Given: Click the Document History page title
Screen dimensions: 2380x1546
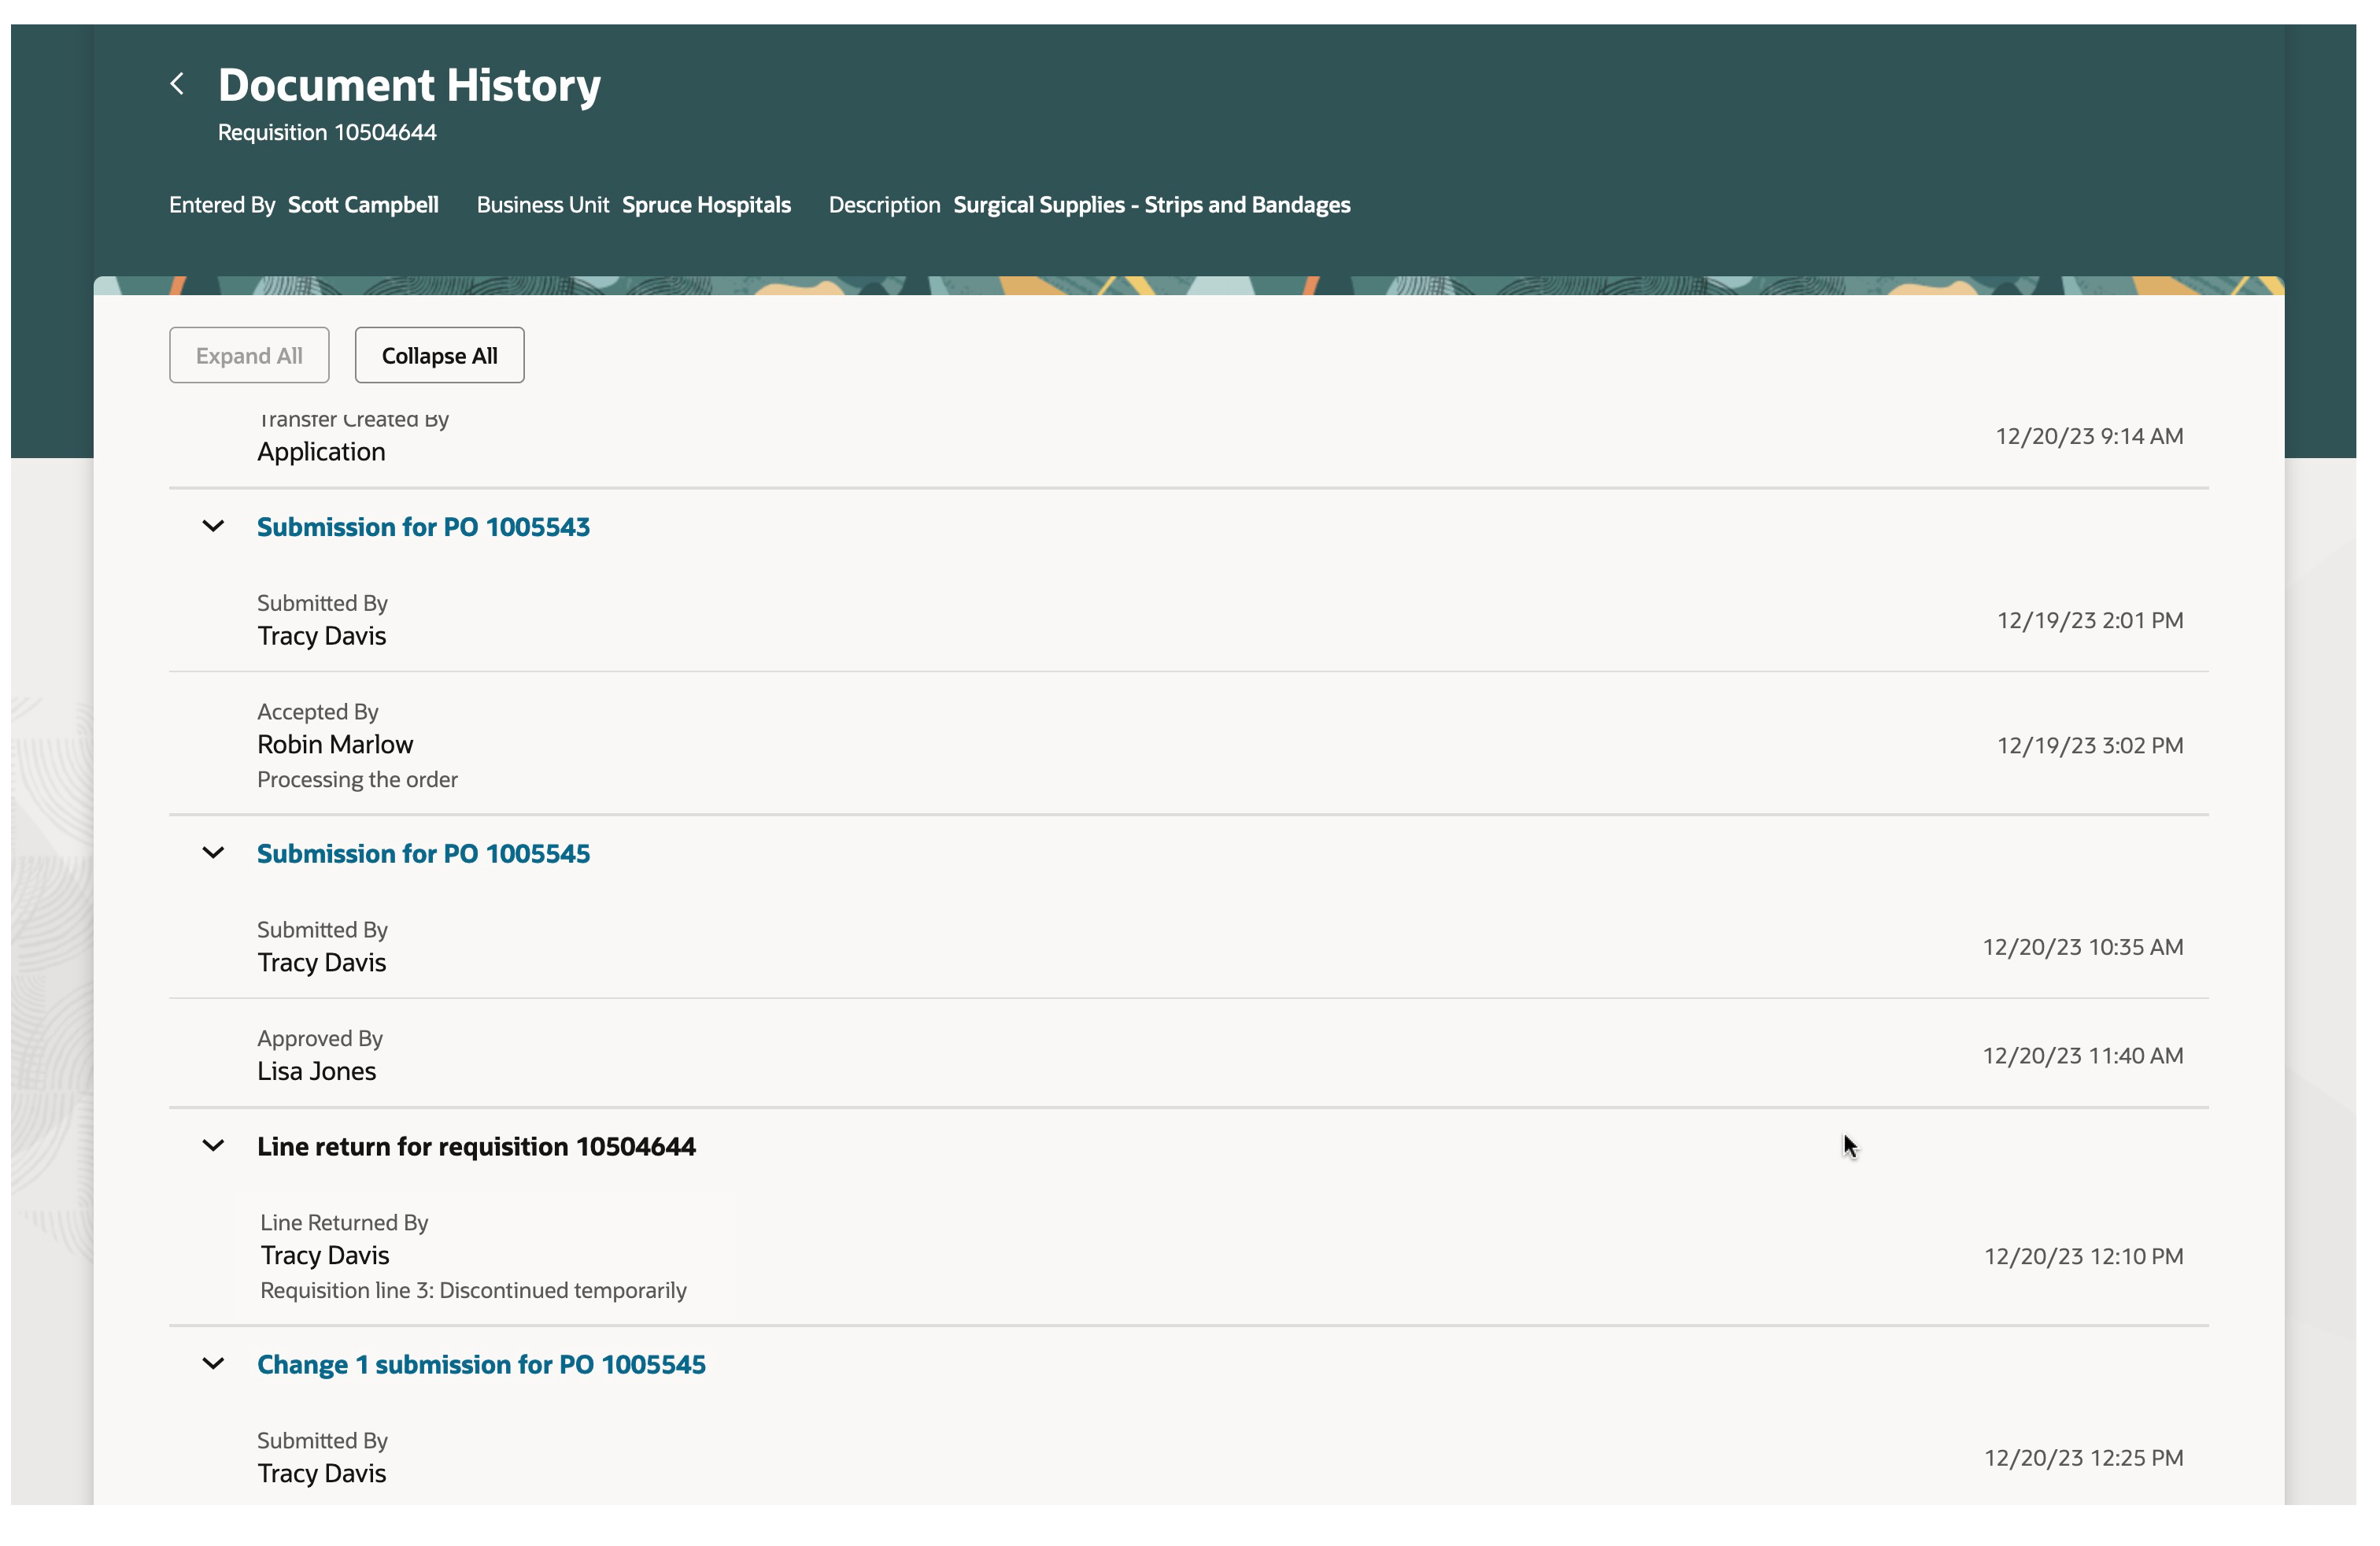Looking at the screenshot, I should tap(409, 85).
